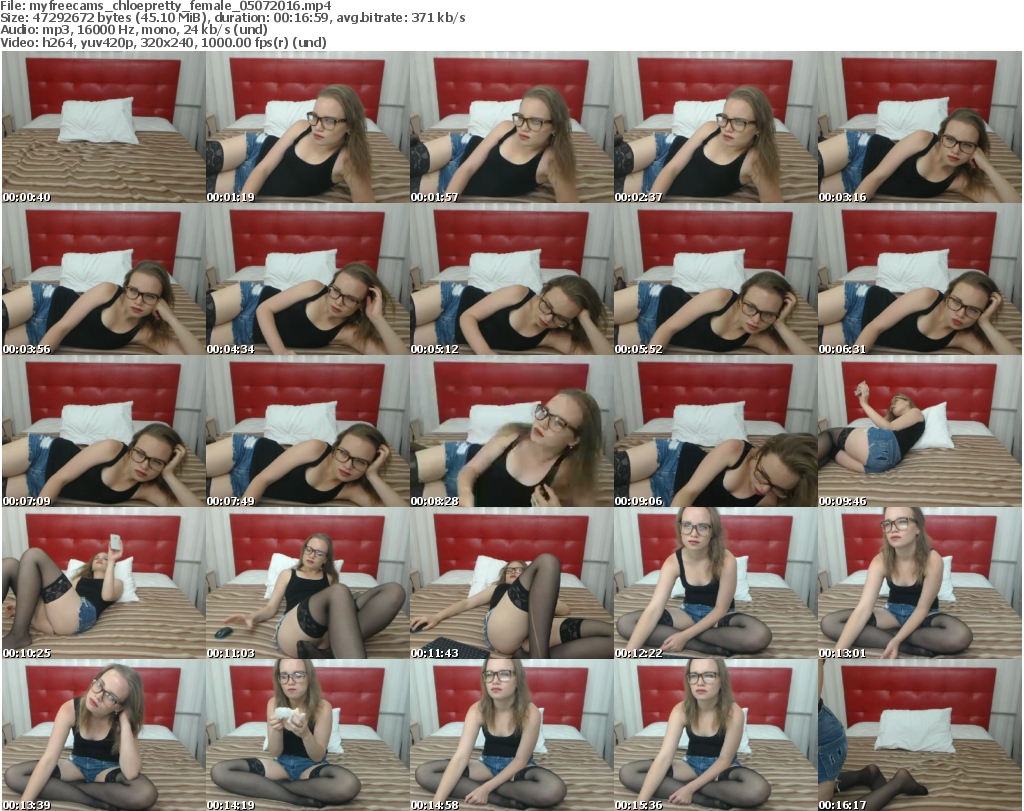Pick the frame stamped 00:07:49
The width and height of the screenshot is (1024, 811).
tap(308, 432)
